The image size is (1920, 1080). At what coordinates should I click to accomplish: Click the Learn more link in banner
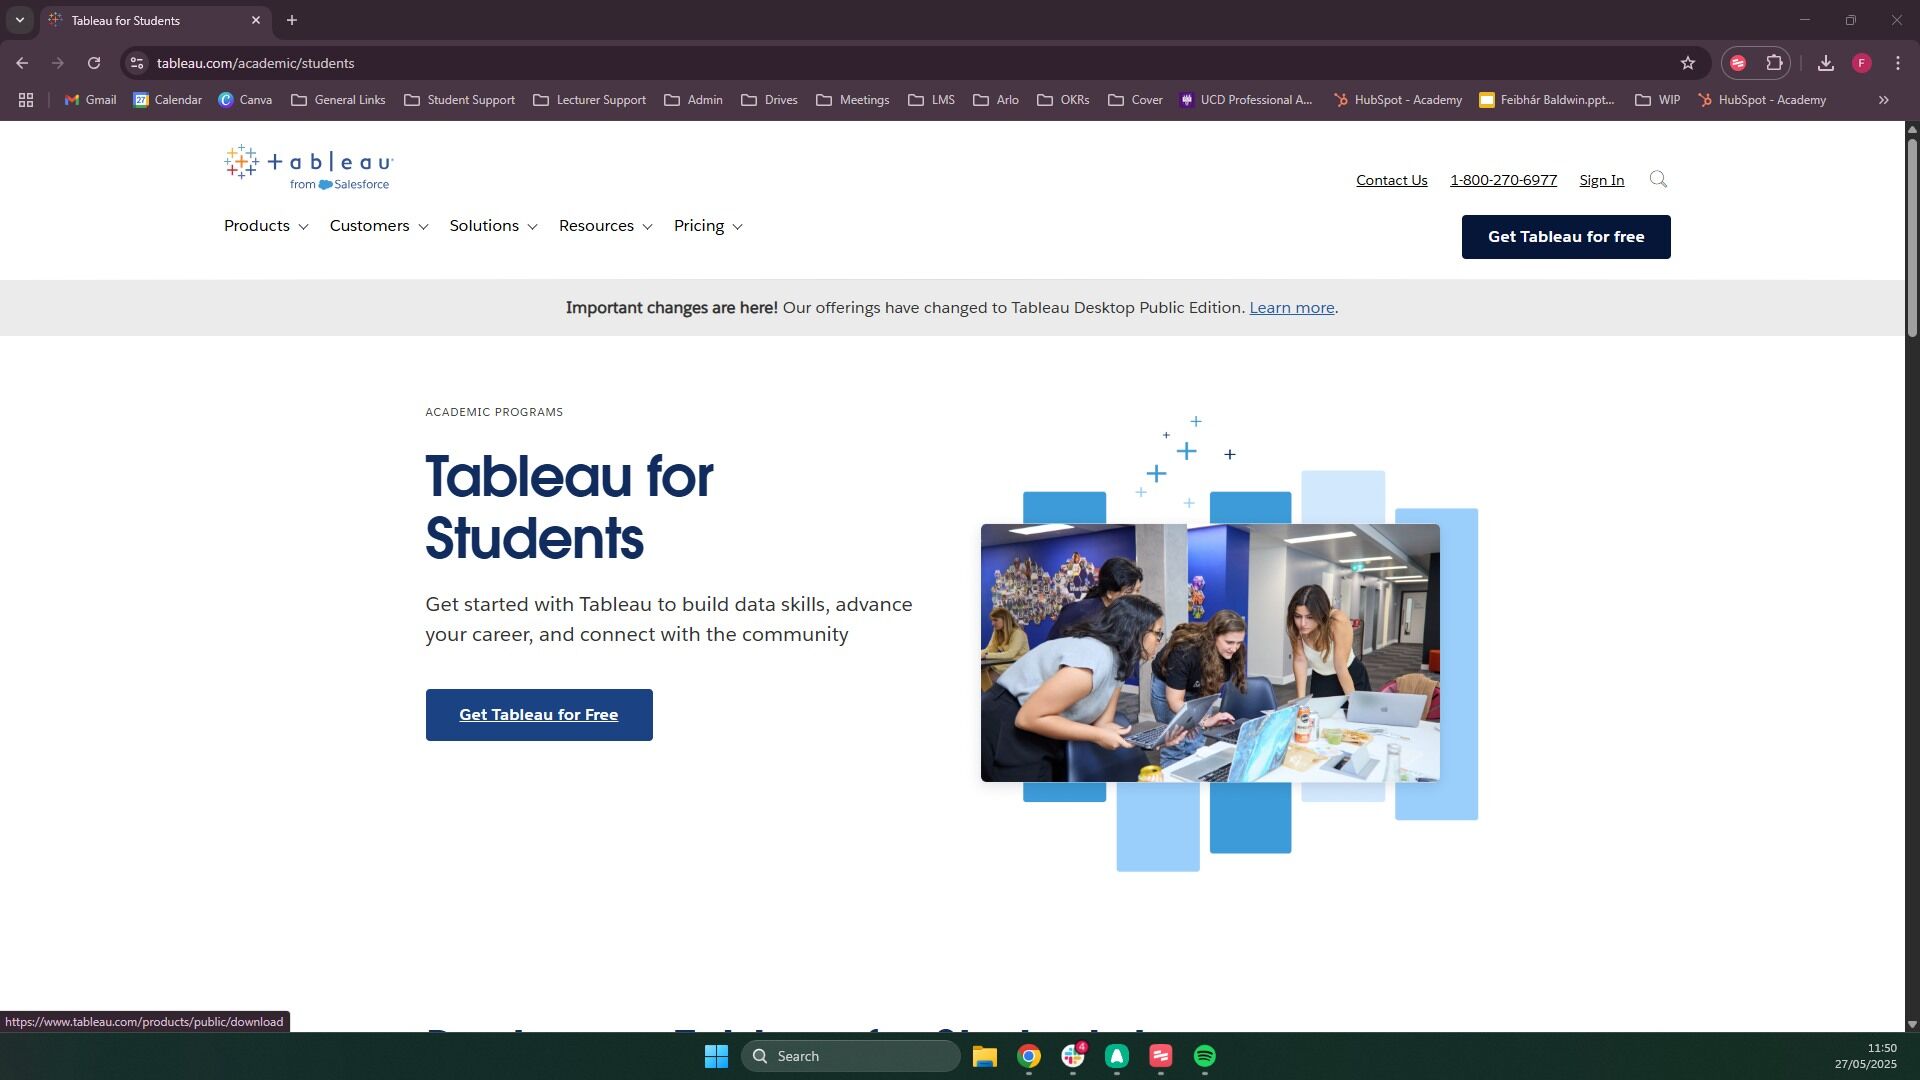pyautogui.click(x=1291, y=308)
